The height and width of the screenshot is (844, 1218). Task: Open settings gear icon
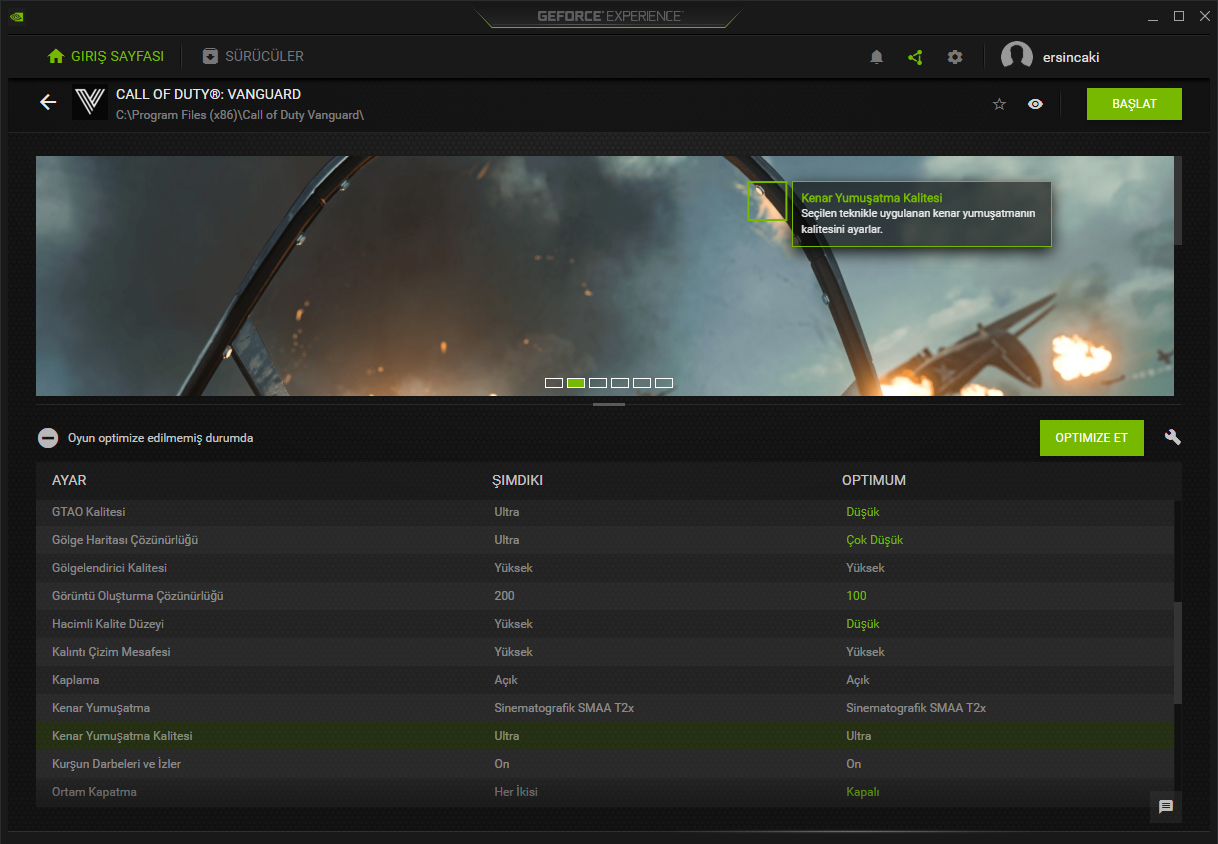955,57
